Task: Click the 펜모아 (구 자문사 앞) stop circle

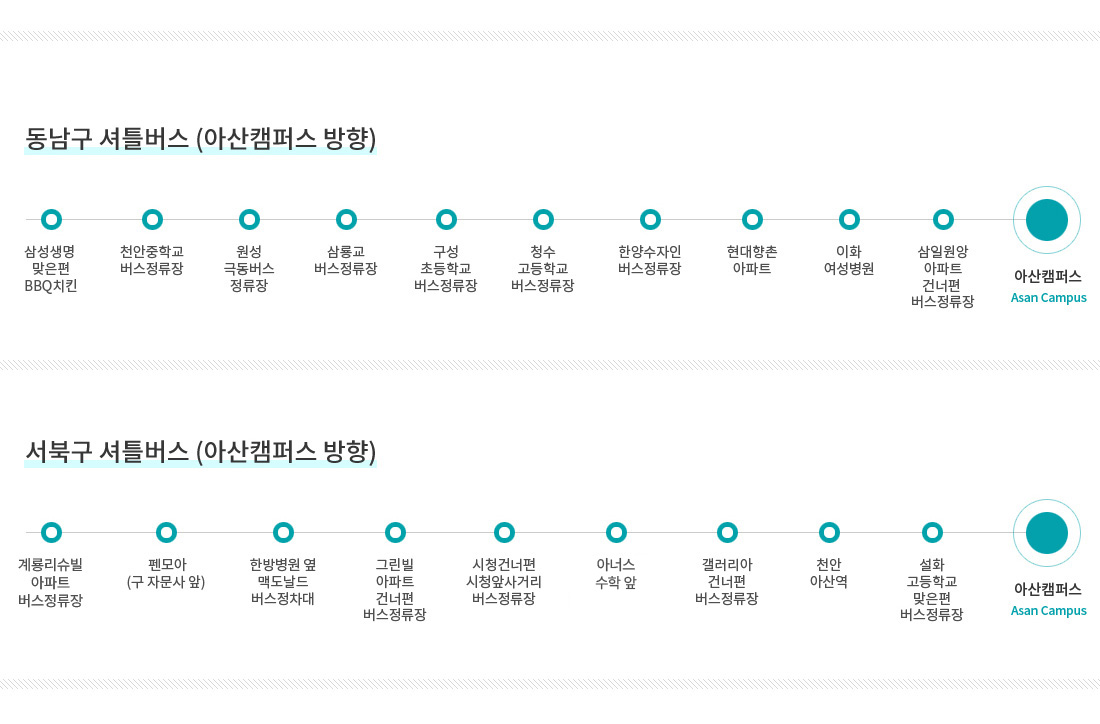Action: point(166,532)
